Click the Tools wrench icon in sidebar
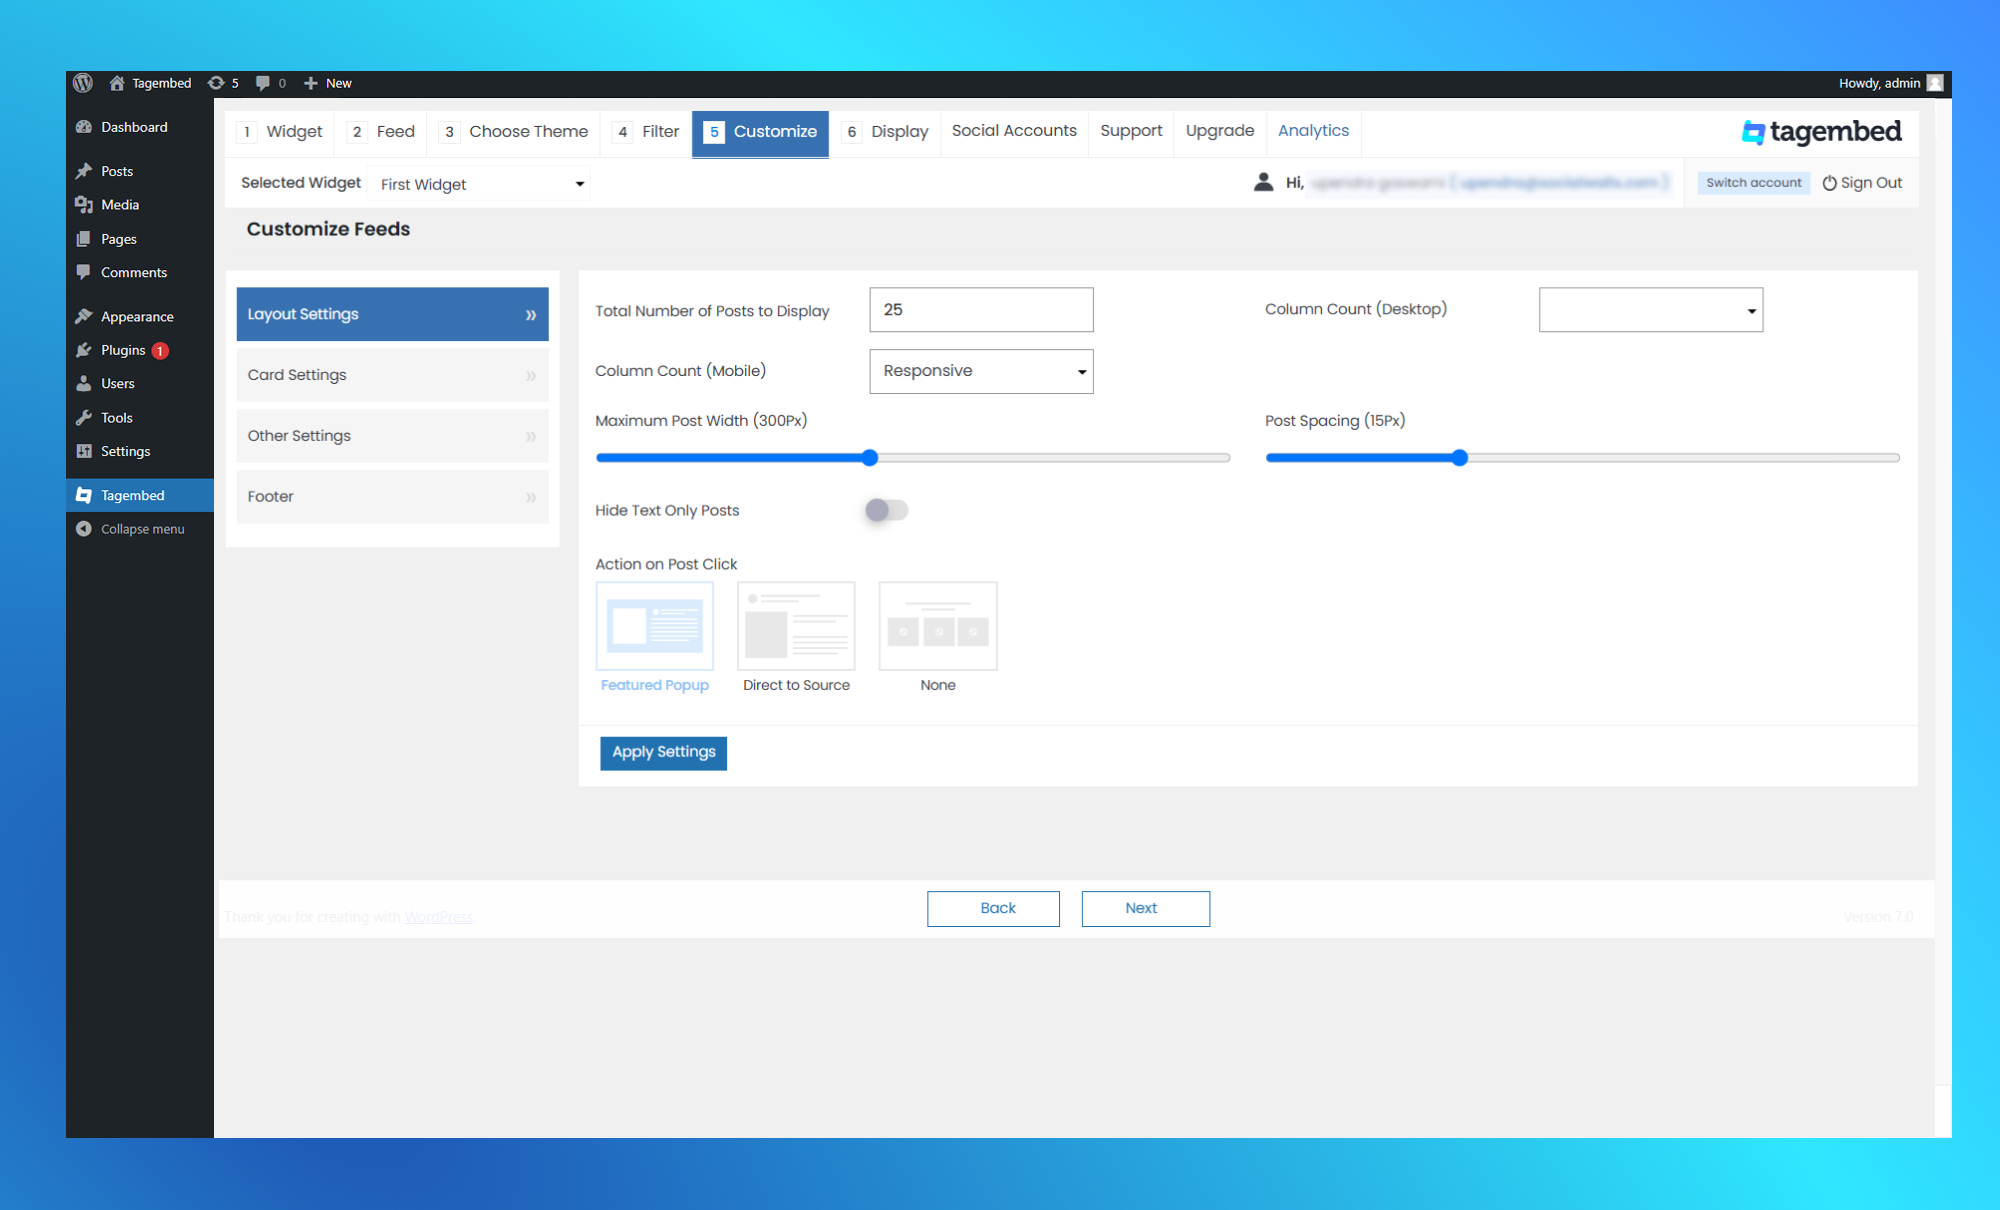 click(84, 418)
